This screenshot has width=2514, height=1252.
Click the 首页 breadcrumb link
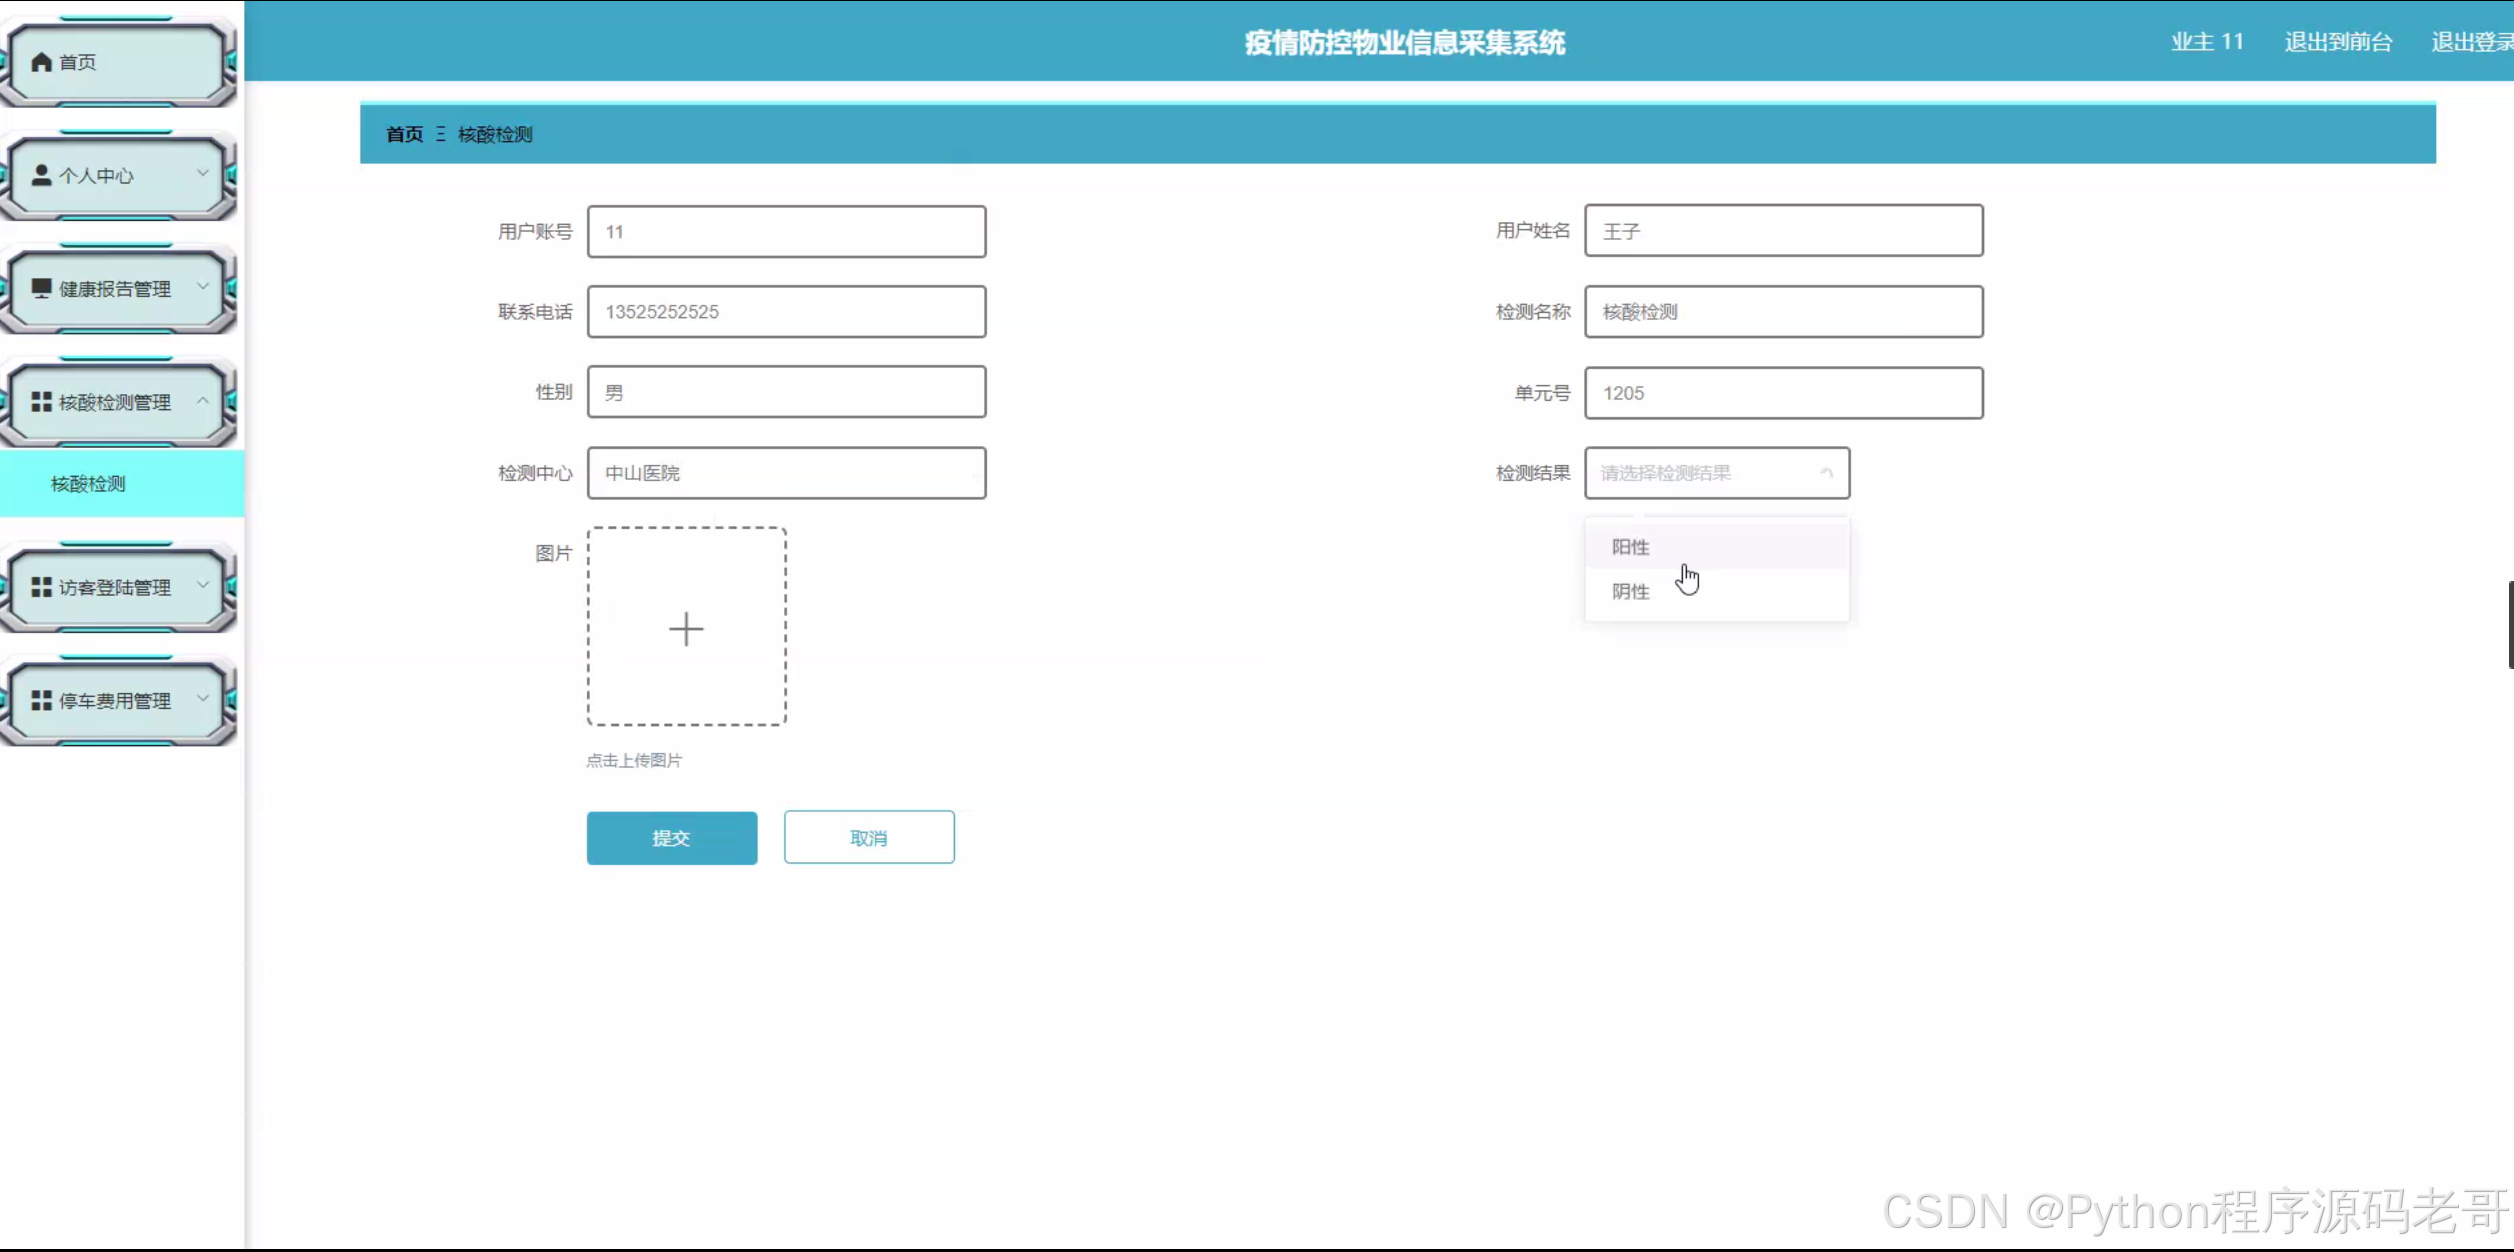(x=404, y=134)
